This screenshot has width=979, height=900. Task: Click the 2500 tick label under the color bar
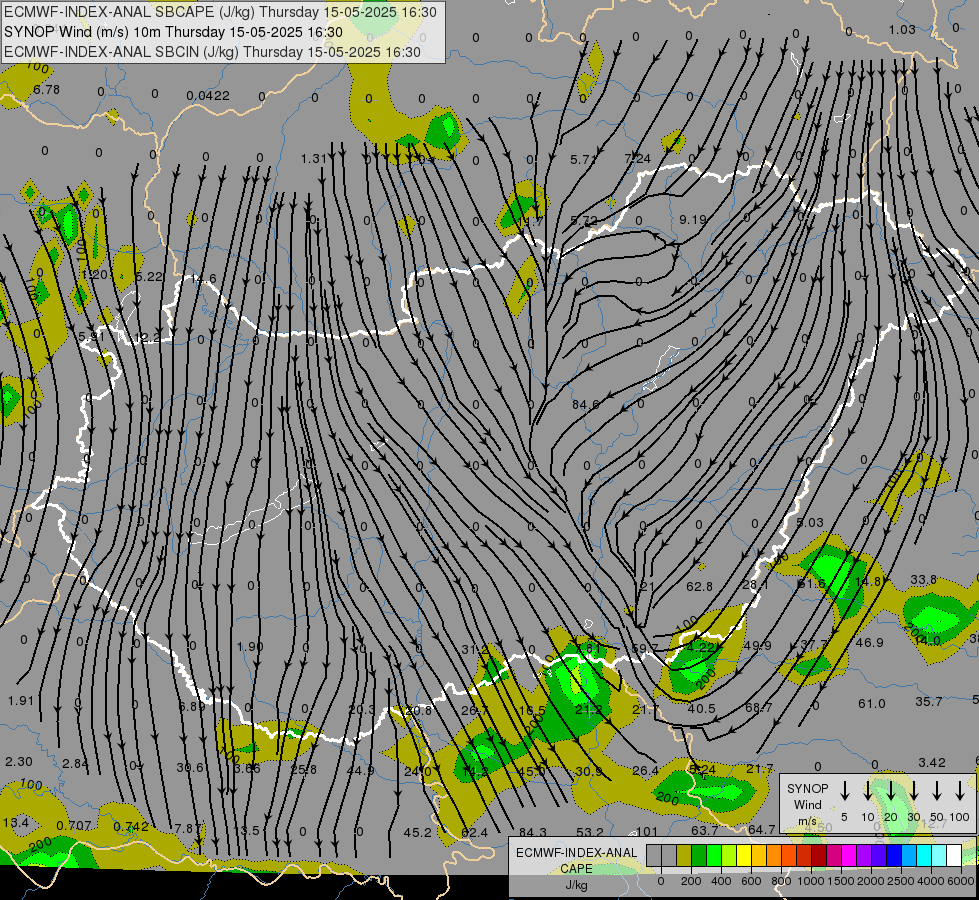901,881
